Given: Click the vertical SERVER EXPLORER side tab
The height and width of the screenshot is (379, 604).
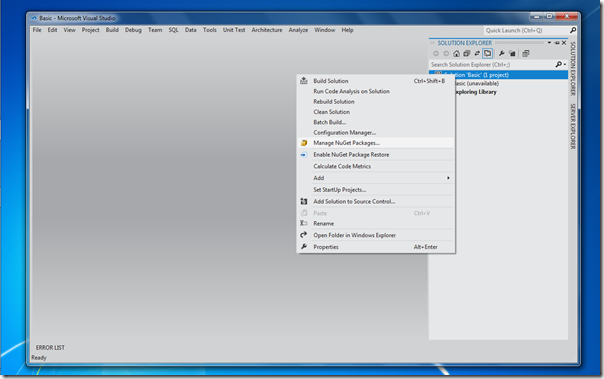Looking at the screenshot, I should point(573,126).
